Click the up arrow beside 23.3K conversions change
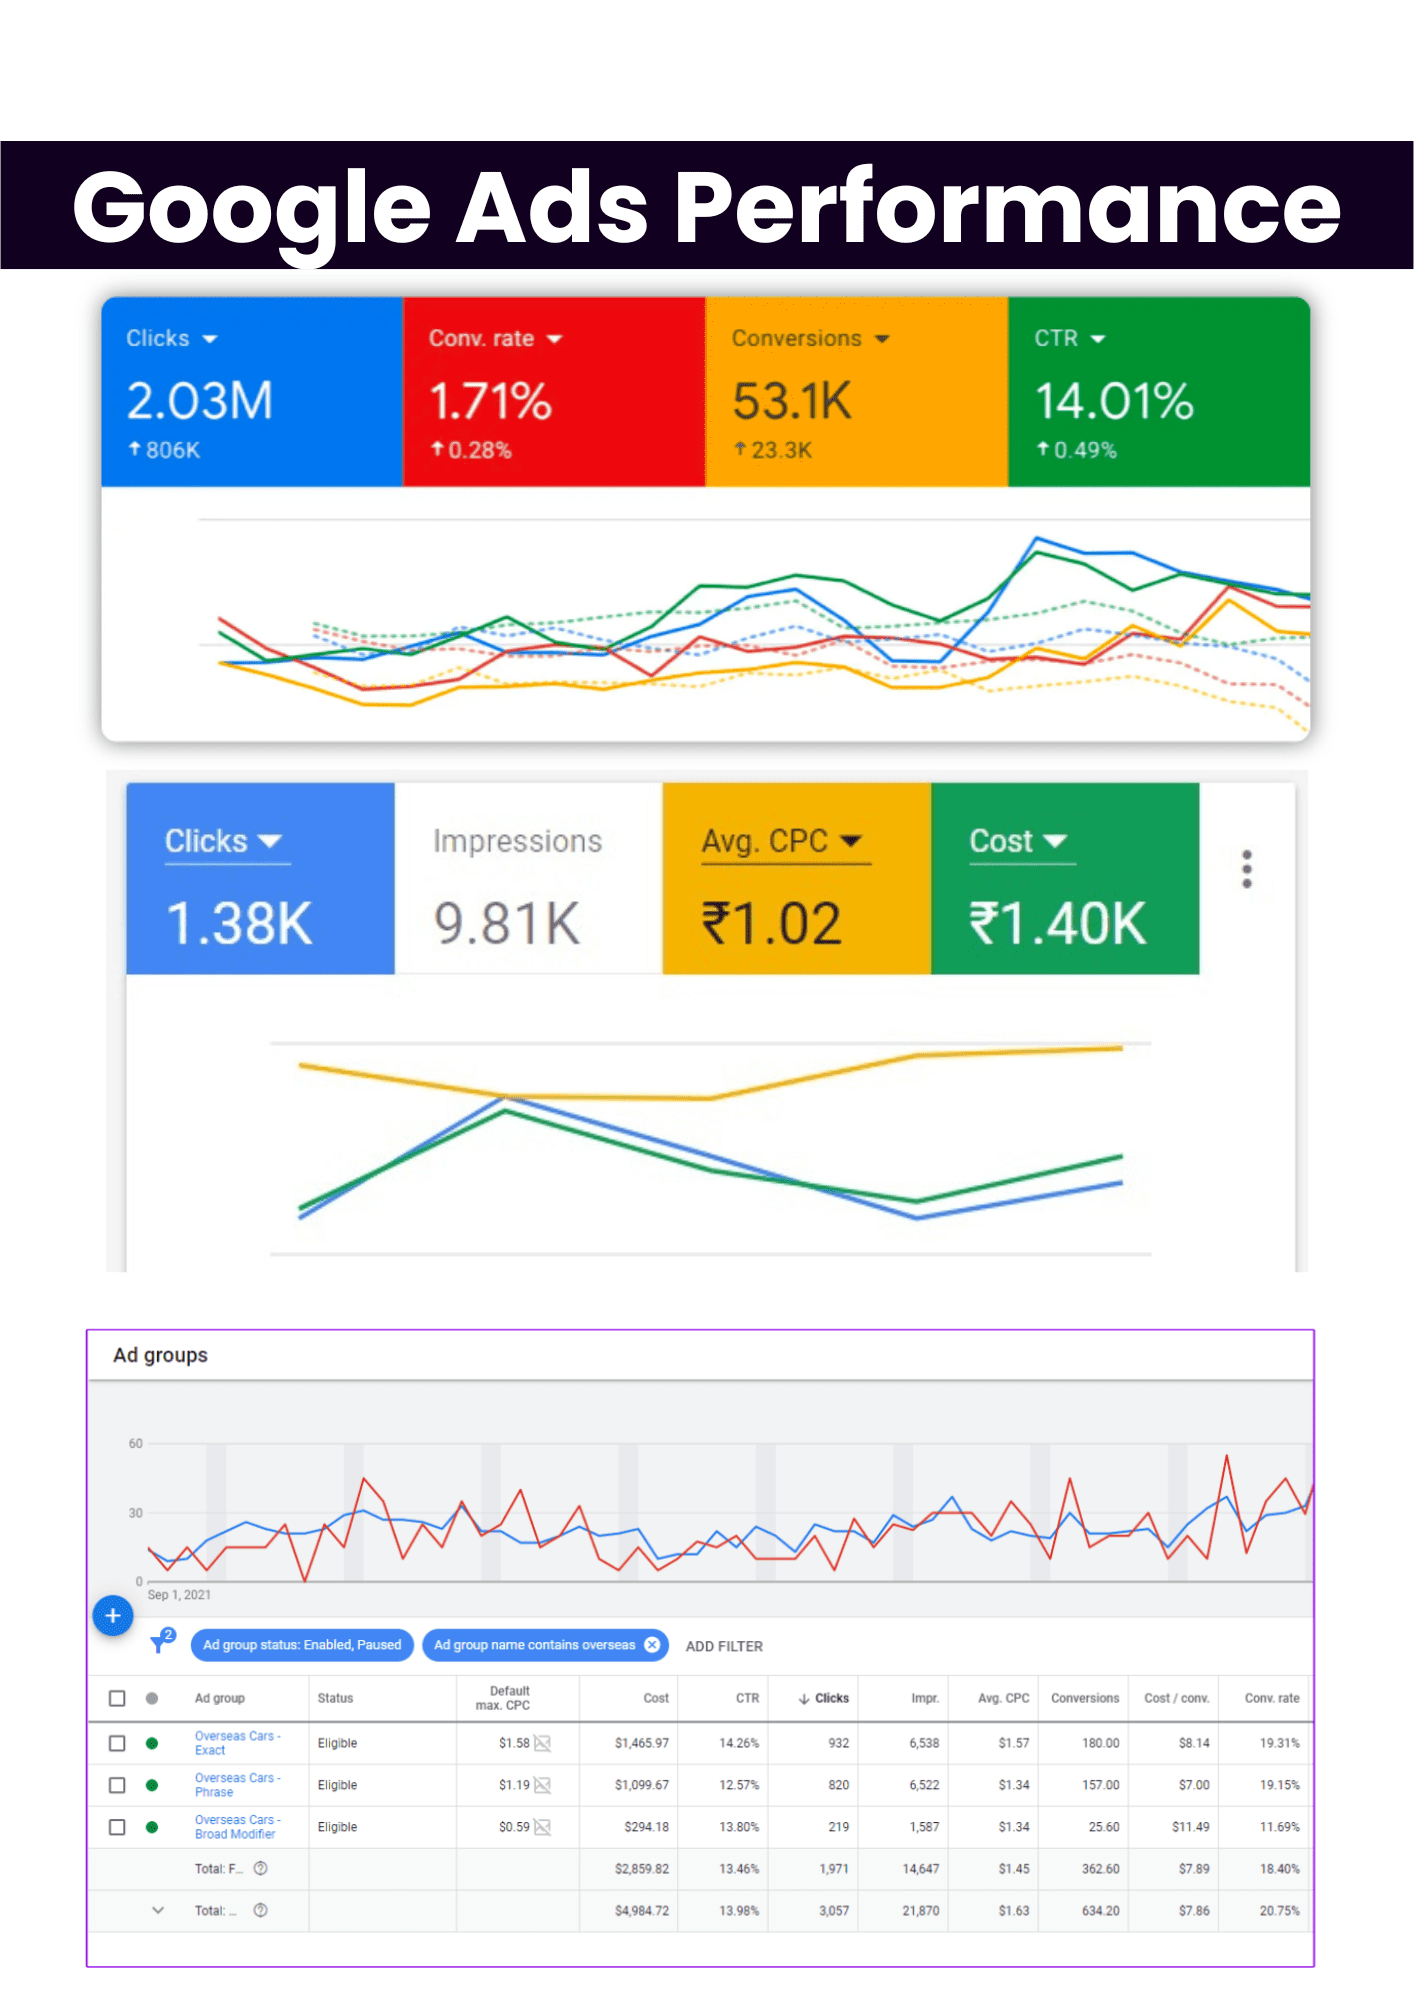Viewport: 1414px width, 2000px height. [x=740, y=449]
